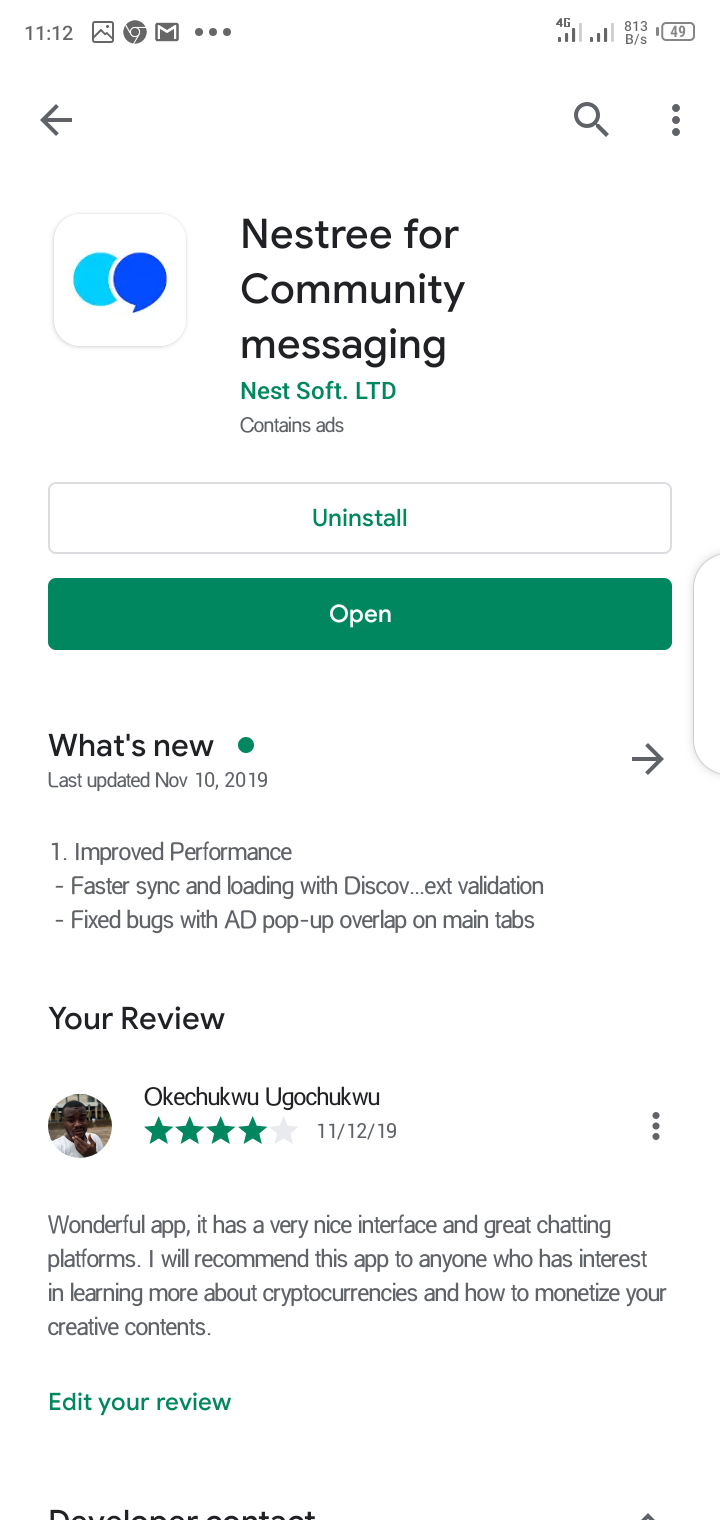Tap the Nestree app logo icon
Image resolution: width=720 pixels, height=1520 pixels.
click(120, 280)
